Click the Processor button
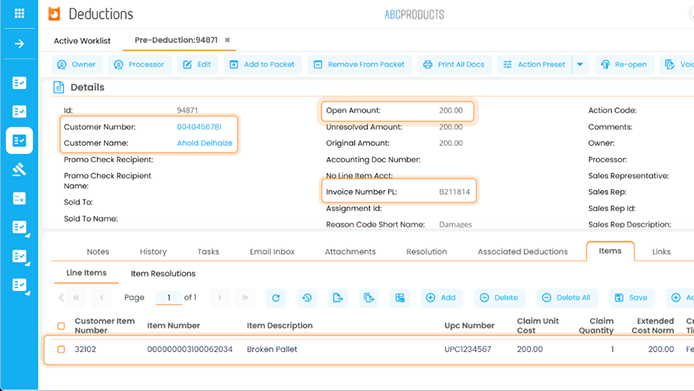This screenshot has width=694, height=391. 139,64
